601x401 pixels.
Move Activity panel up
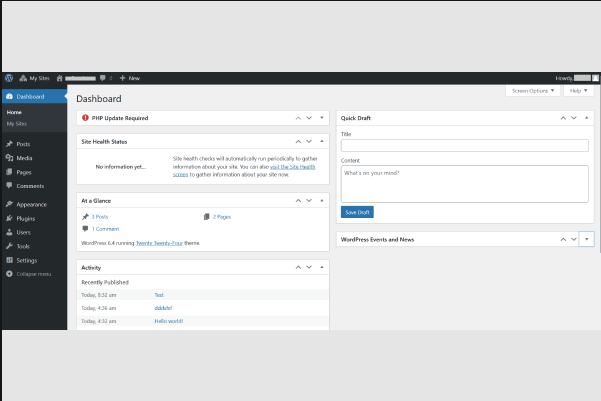click(x=298, y=267)
